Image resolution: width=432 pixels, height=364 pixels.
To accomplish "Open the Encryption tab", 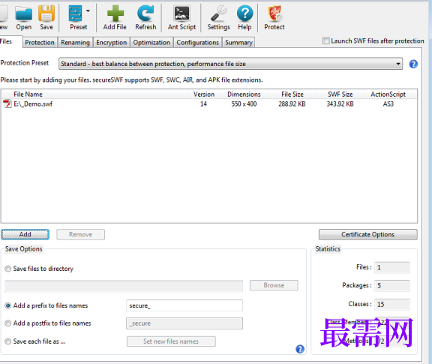I will pos(111,42).
